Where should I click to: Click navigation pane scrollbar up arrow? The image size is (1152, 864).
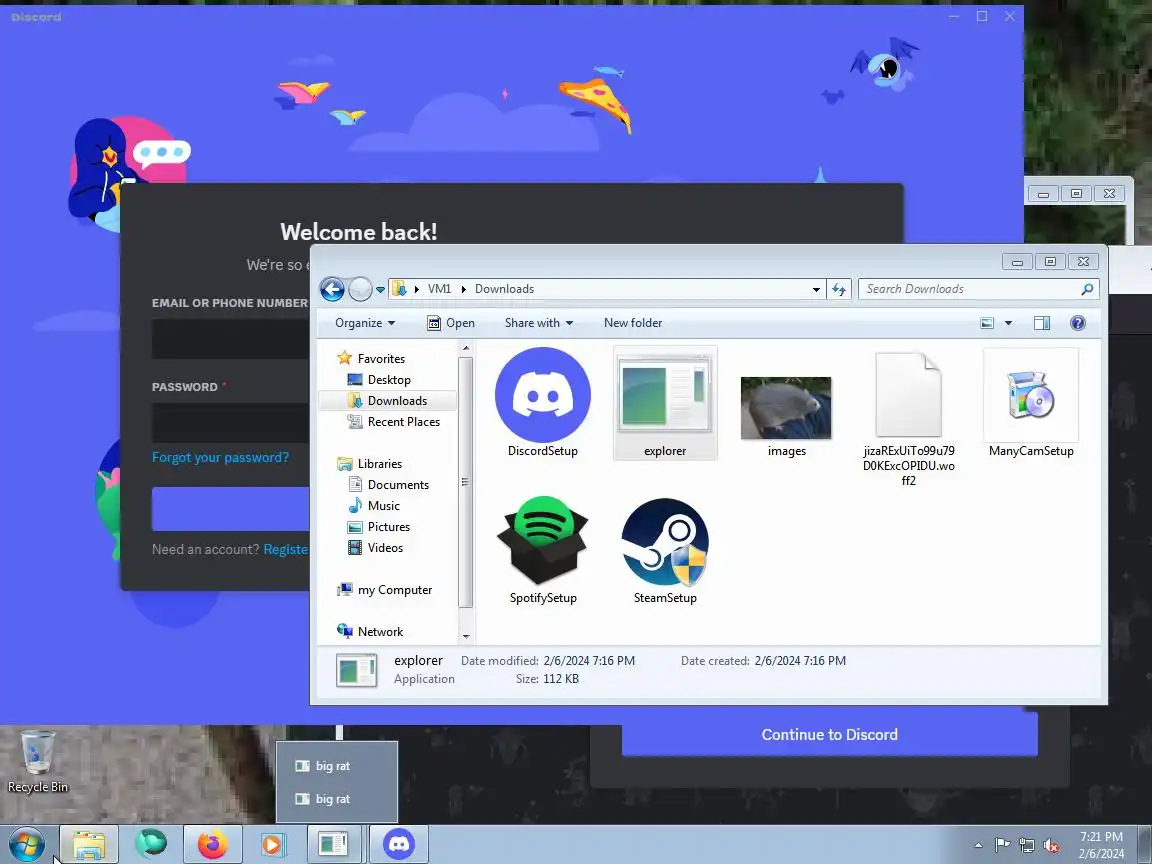point(465,348)
